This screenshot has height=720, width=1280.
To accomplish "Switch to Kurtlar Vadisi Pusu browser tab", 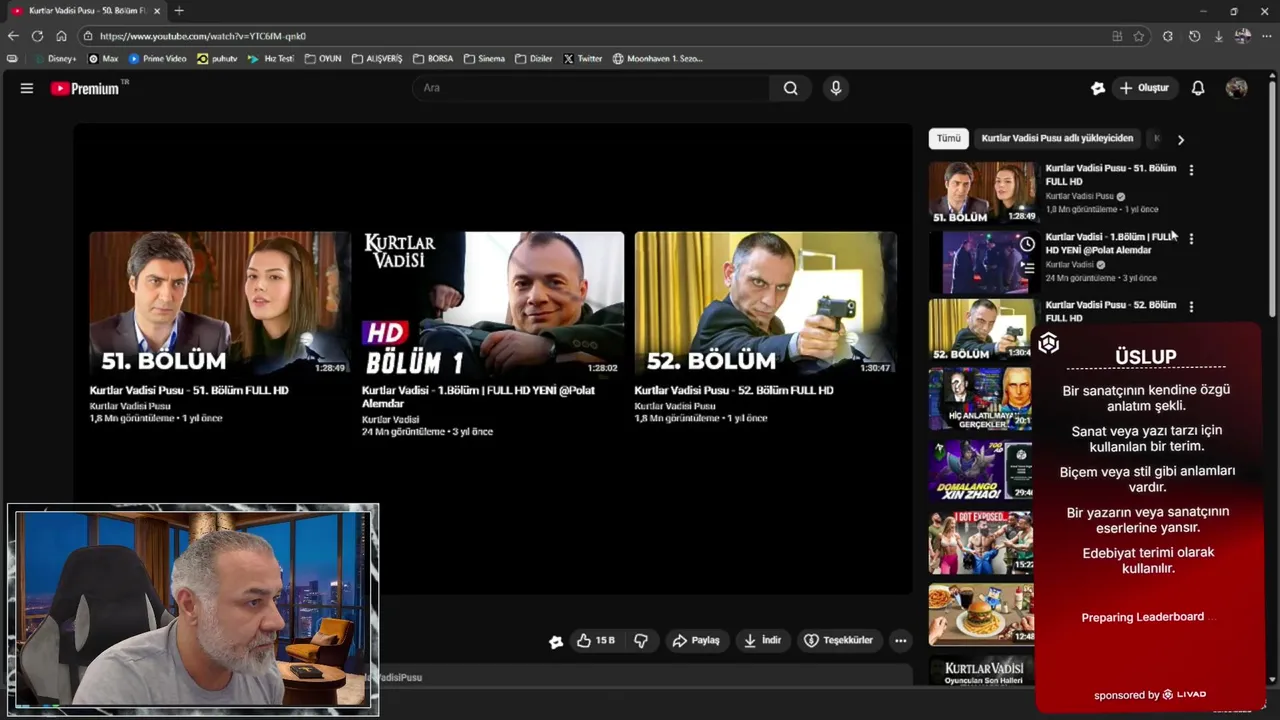I will [85, 11].
